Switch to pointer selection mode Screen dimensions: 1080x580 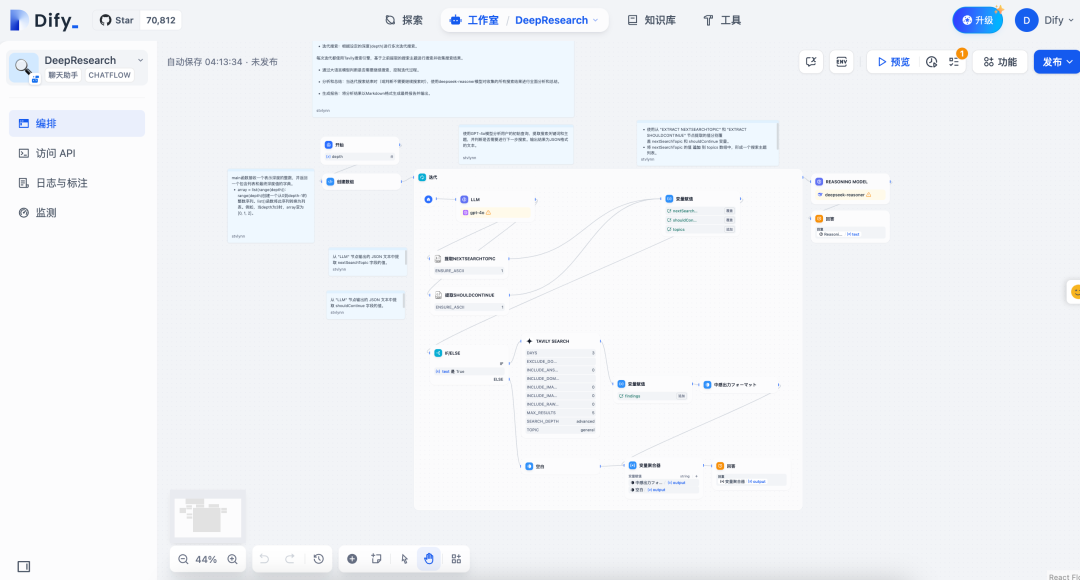point(404,559)
